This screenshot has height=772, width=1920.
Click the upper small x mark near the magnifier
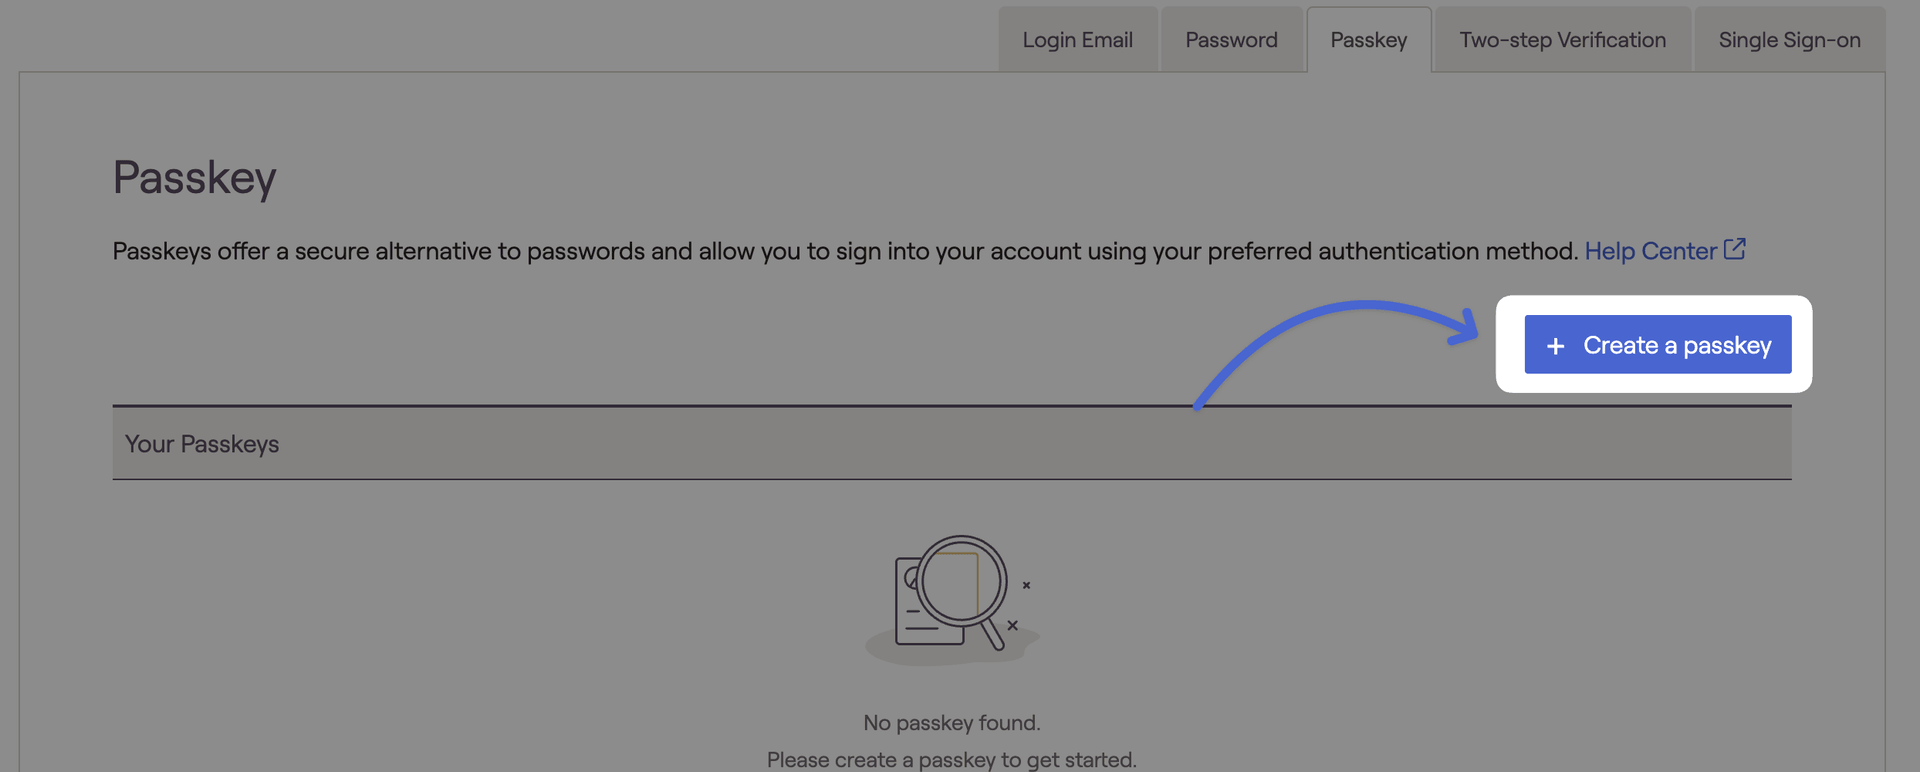pyautogui.click(x=1026, y=585)
